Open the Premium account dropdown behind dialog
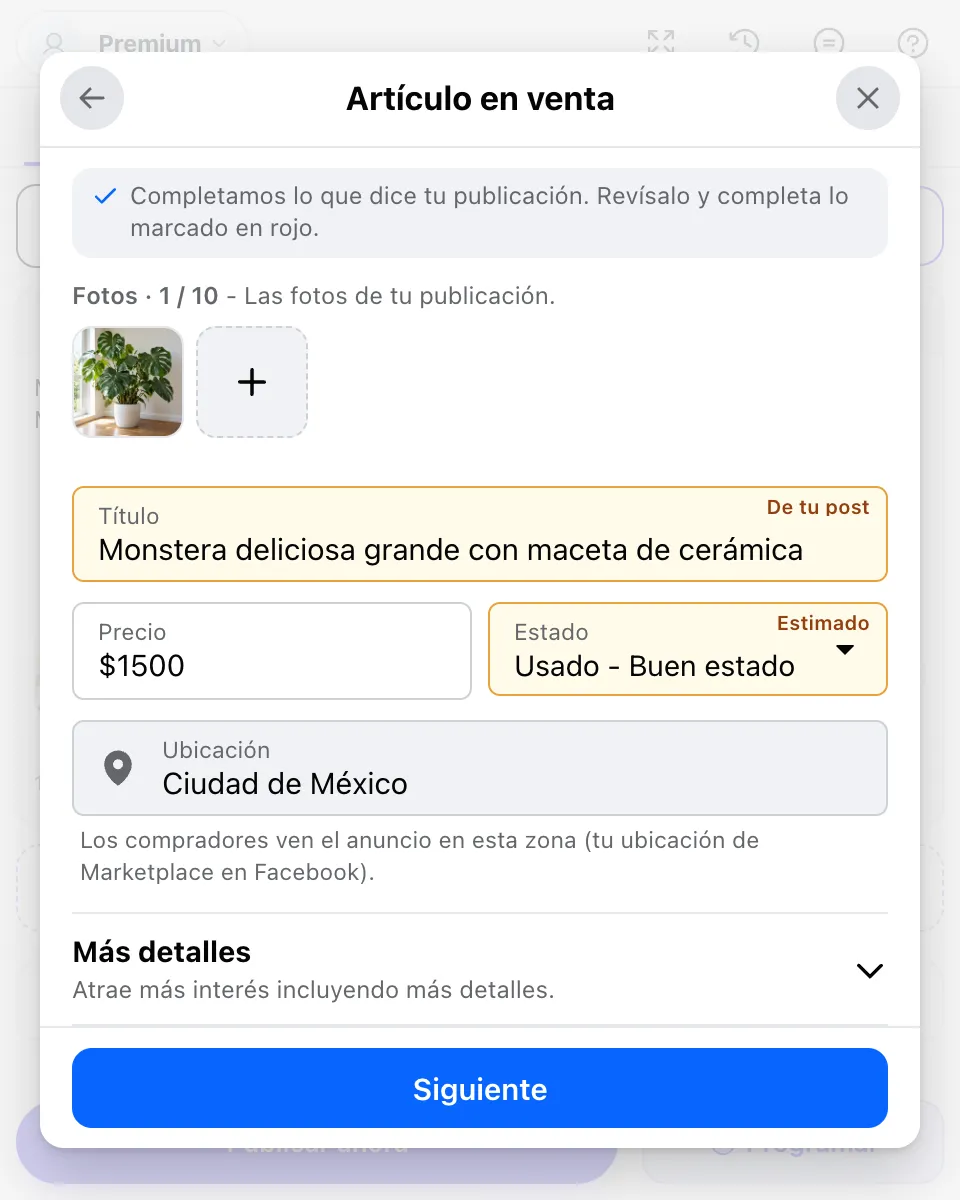 click(x=133, y=44)
